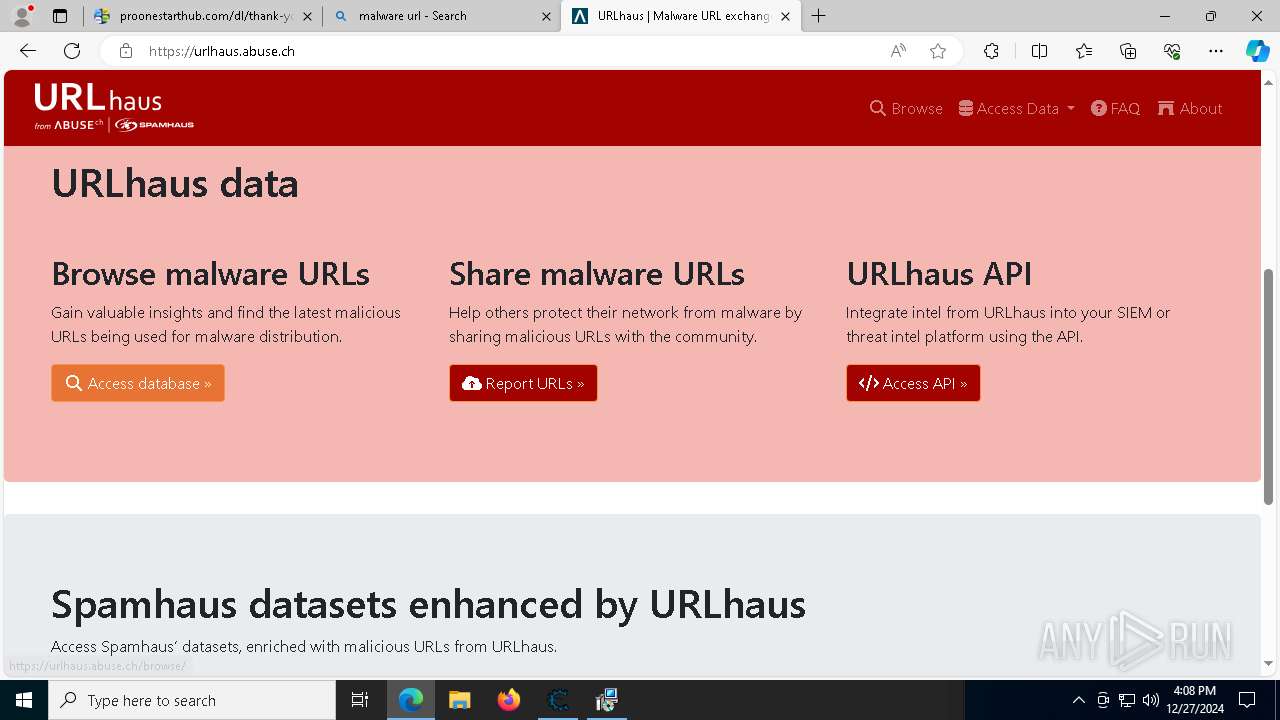
Task: Click the page vertical scrollbar thumb
Action: 1269,385
